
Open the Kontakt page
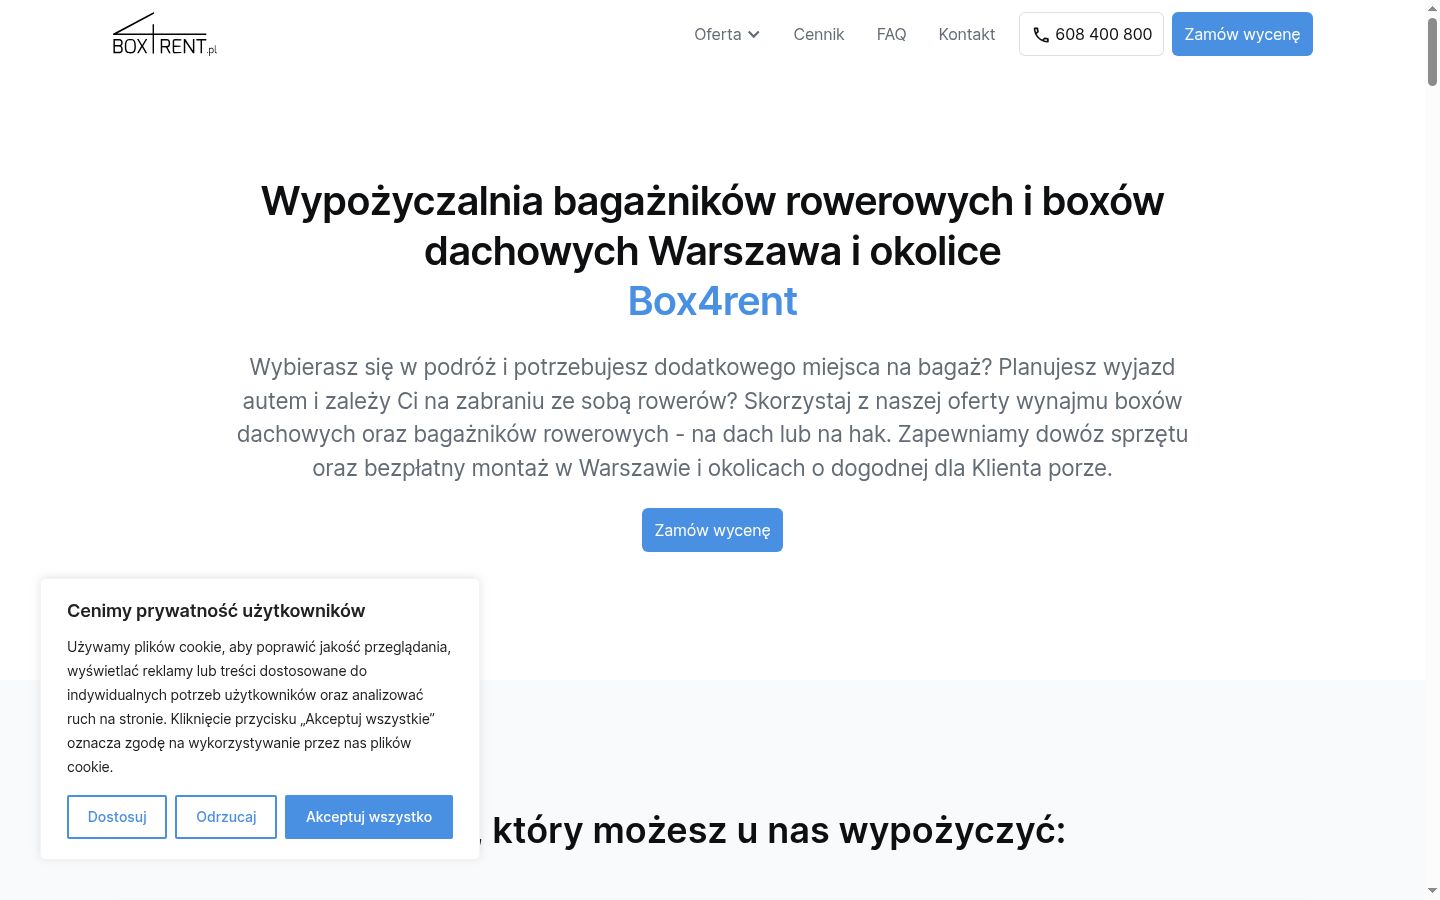(x=967, y=34)
